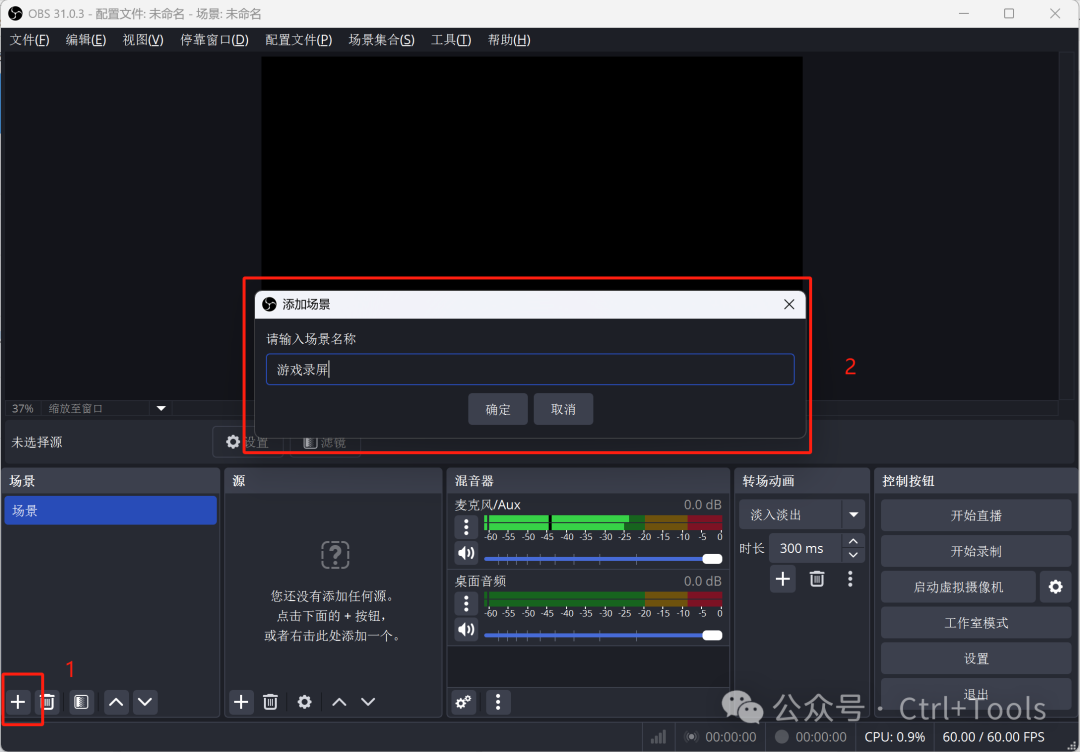
Task: Expand the preview zoom scale dropdown arrow
Action: 160,408
